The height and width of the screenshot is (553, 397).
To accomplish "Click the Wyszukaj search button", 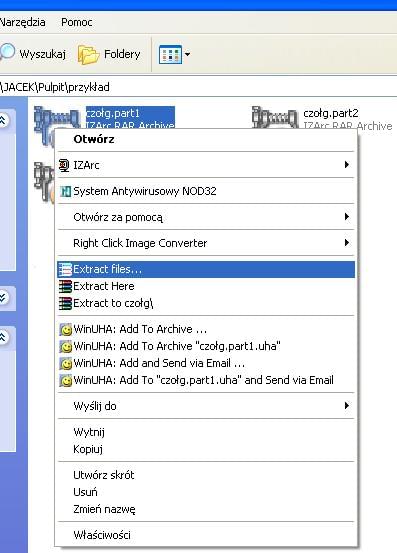I will (32, 54).
